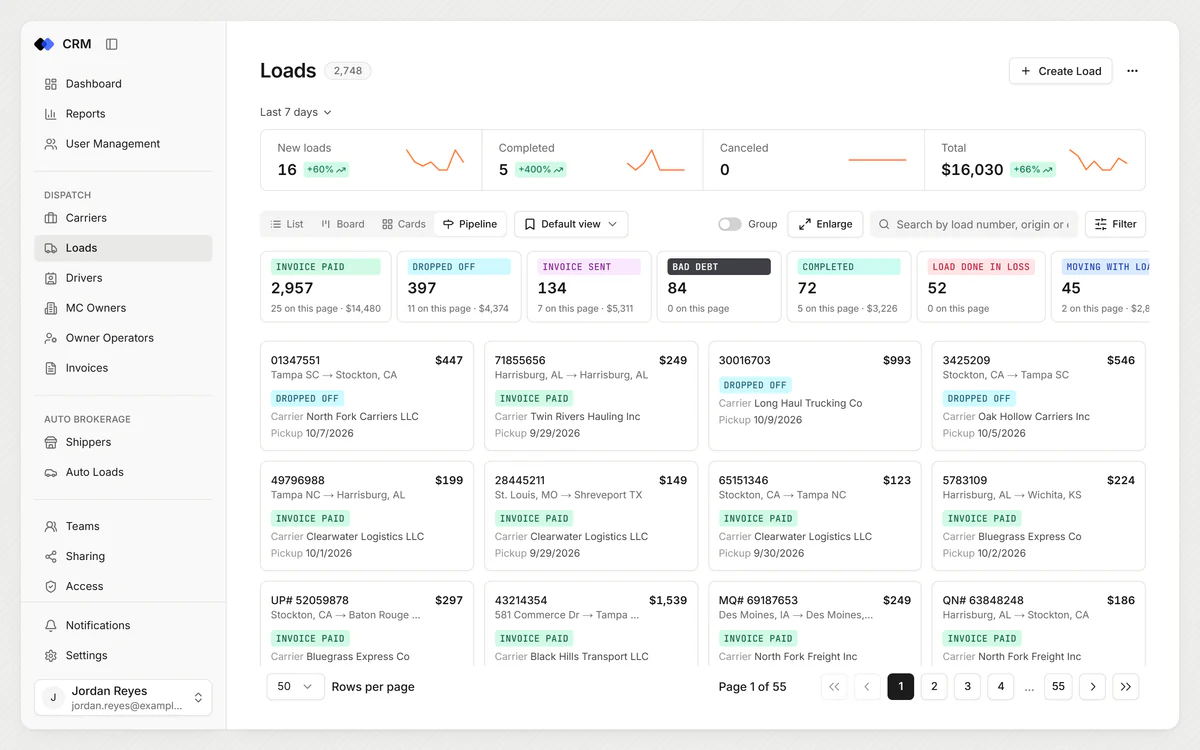
Task: Click the User Management people icon
Action: (51, 144)
